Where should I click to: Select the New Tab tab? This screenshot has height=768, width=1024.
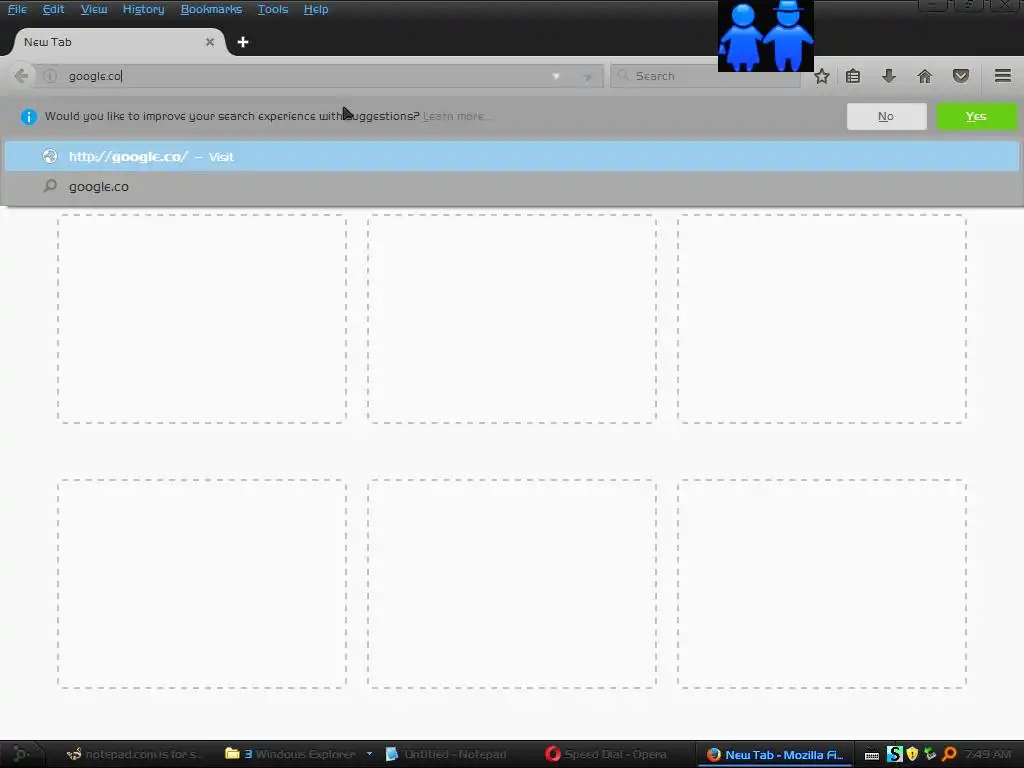click(x=118, y=42)
